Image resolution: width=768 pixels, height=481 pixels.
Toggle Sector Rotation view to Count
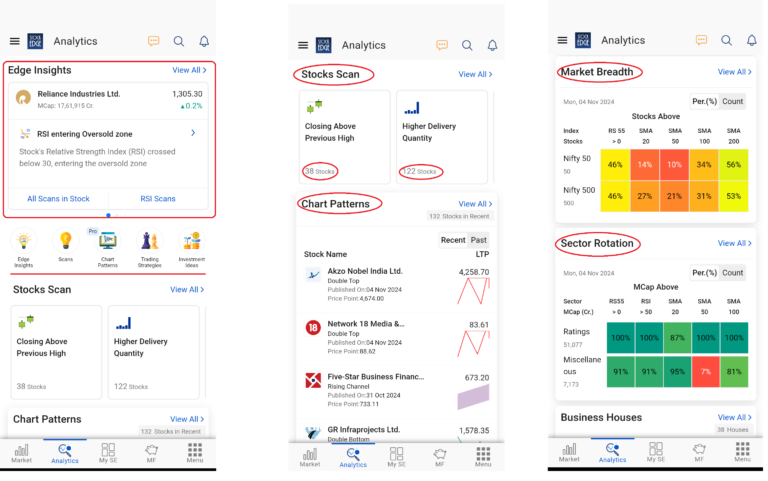(733, 273)
